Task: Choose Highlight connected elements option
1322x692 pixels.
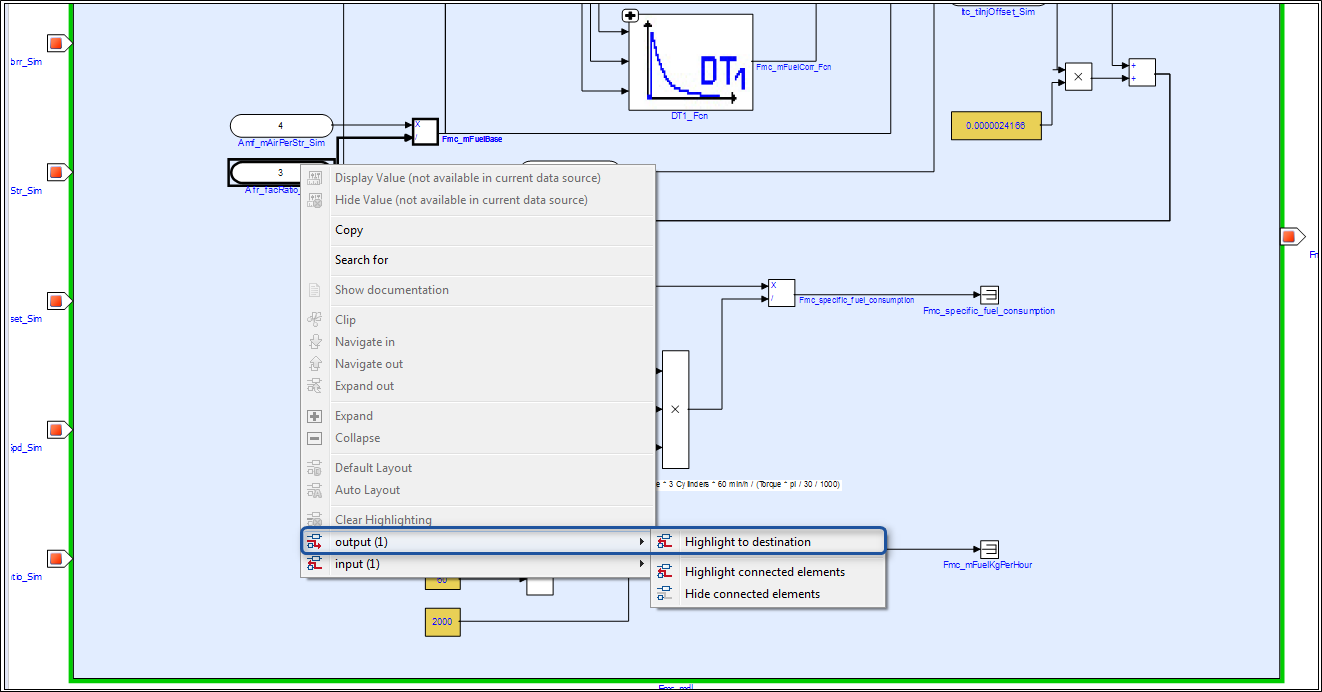Action: pos(764,572)
